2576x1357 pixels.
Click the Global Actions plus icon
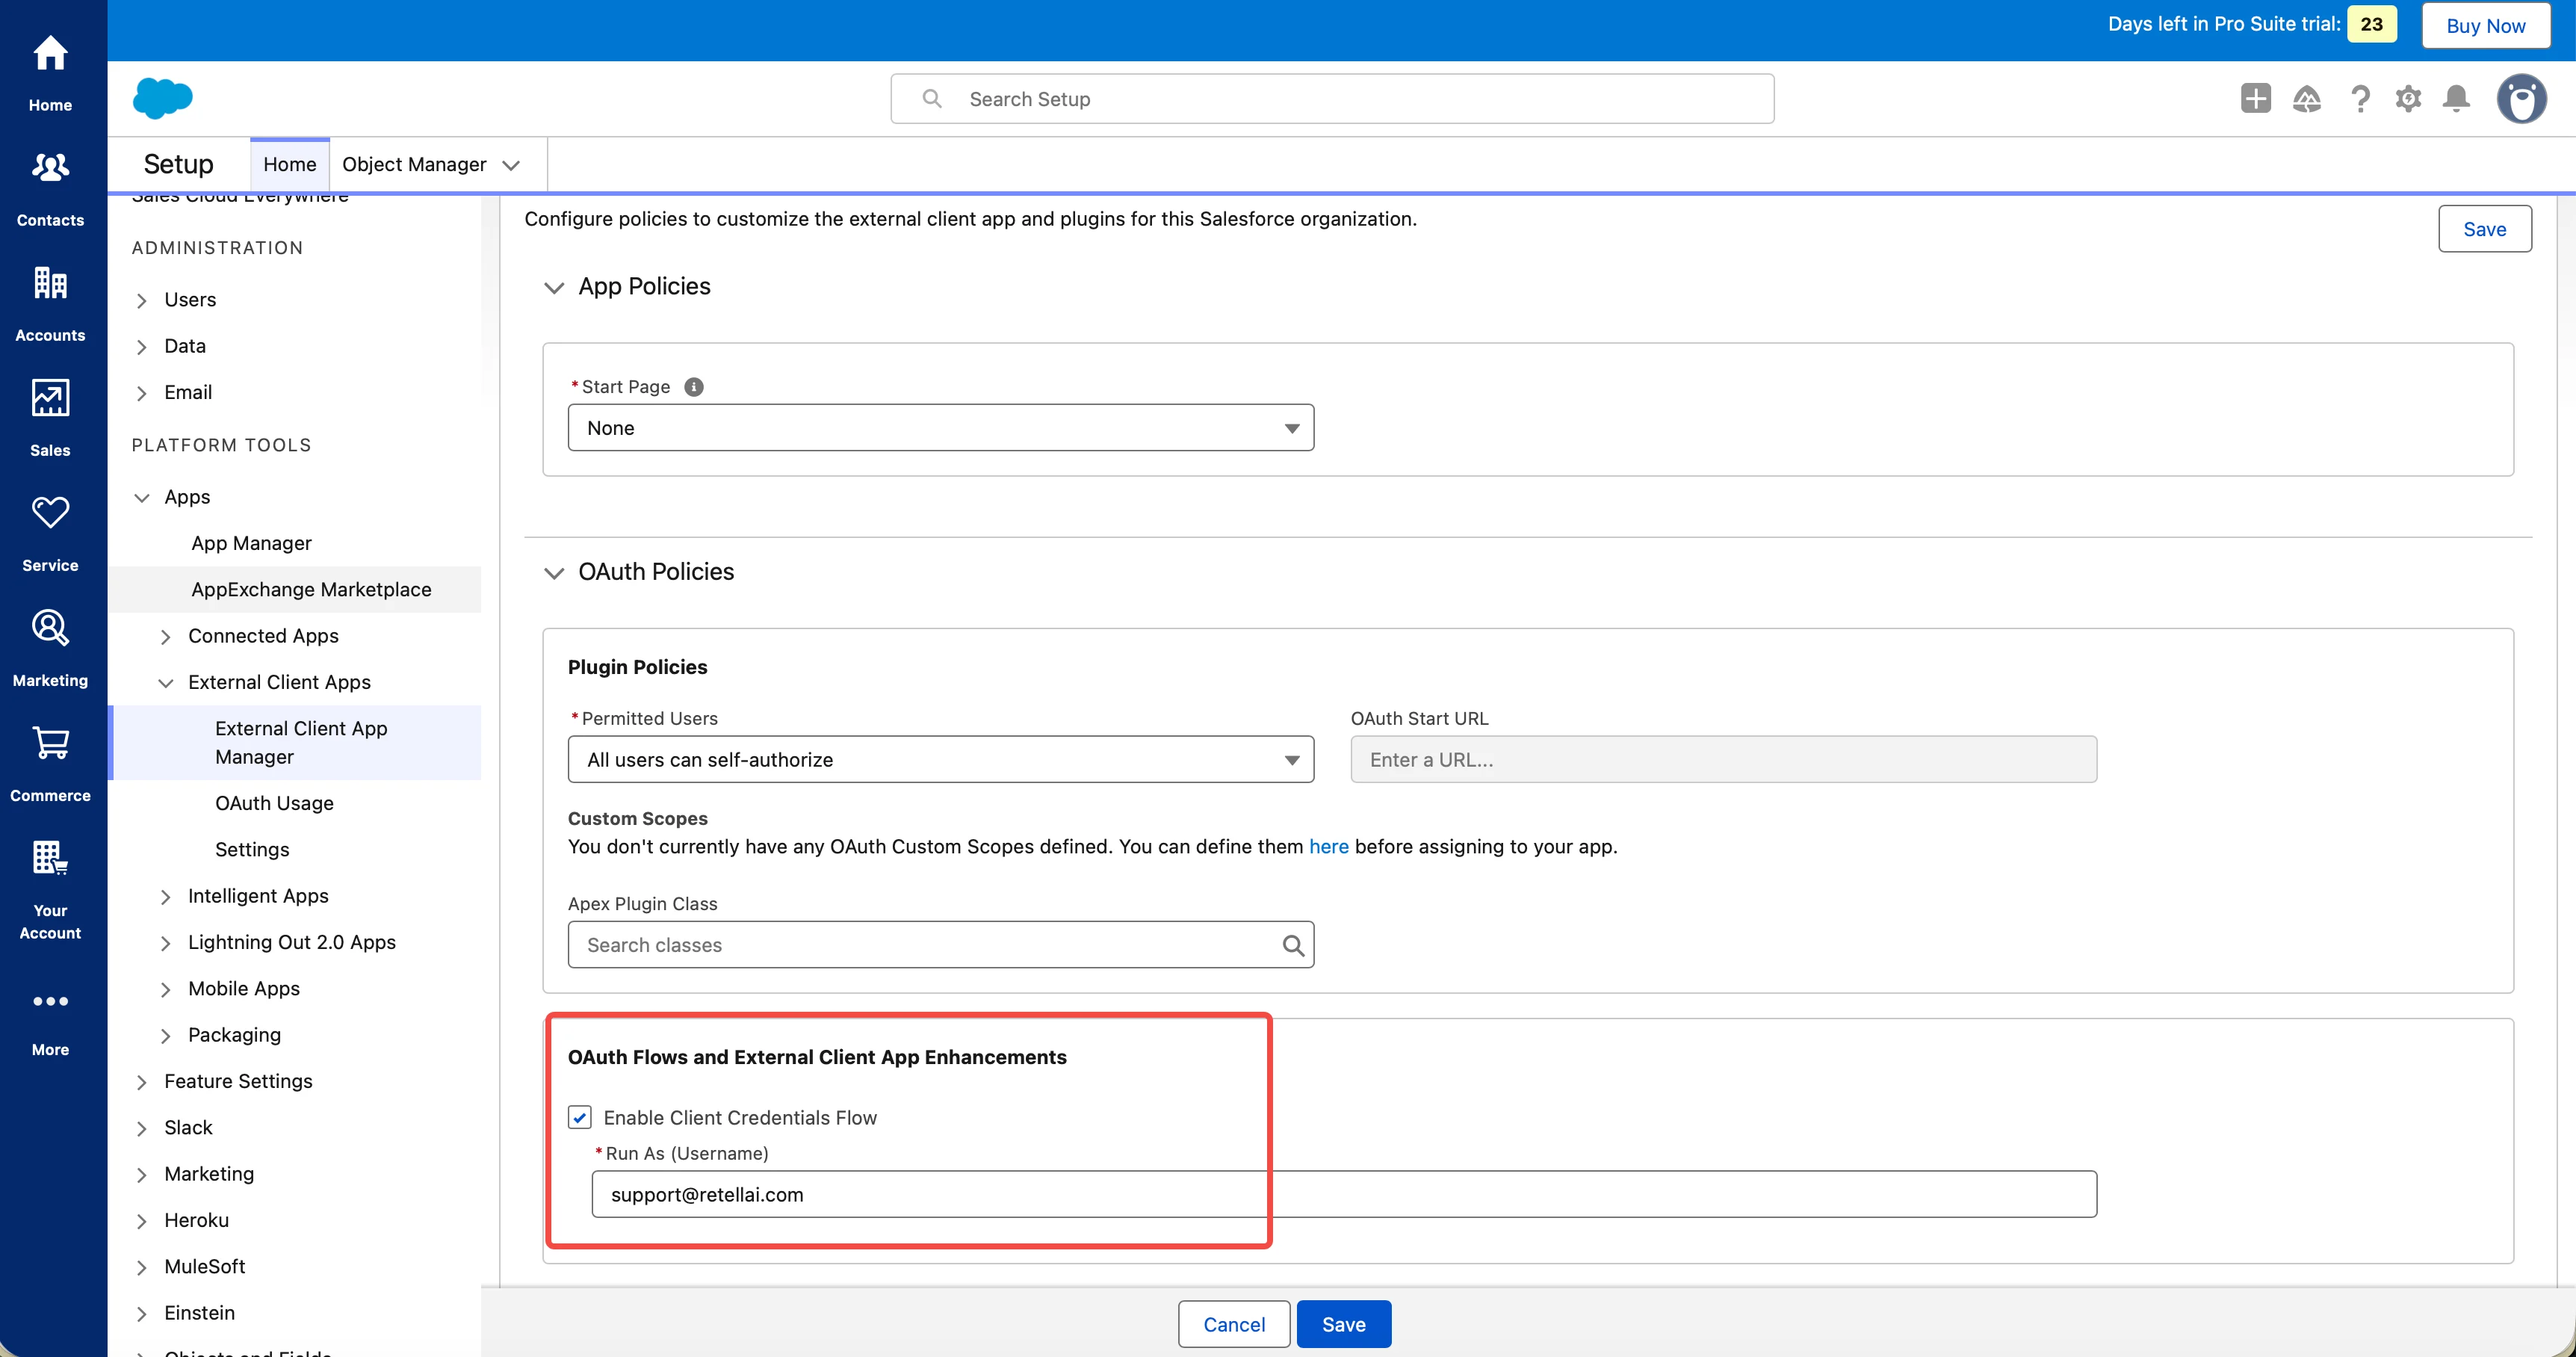click(x=2255, y=98)
